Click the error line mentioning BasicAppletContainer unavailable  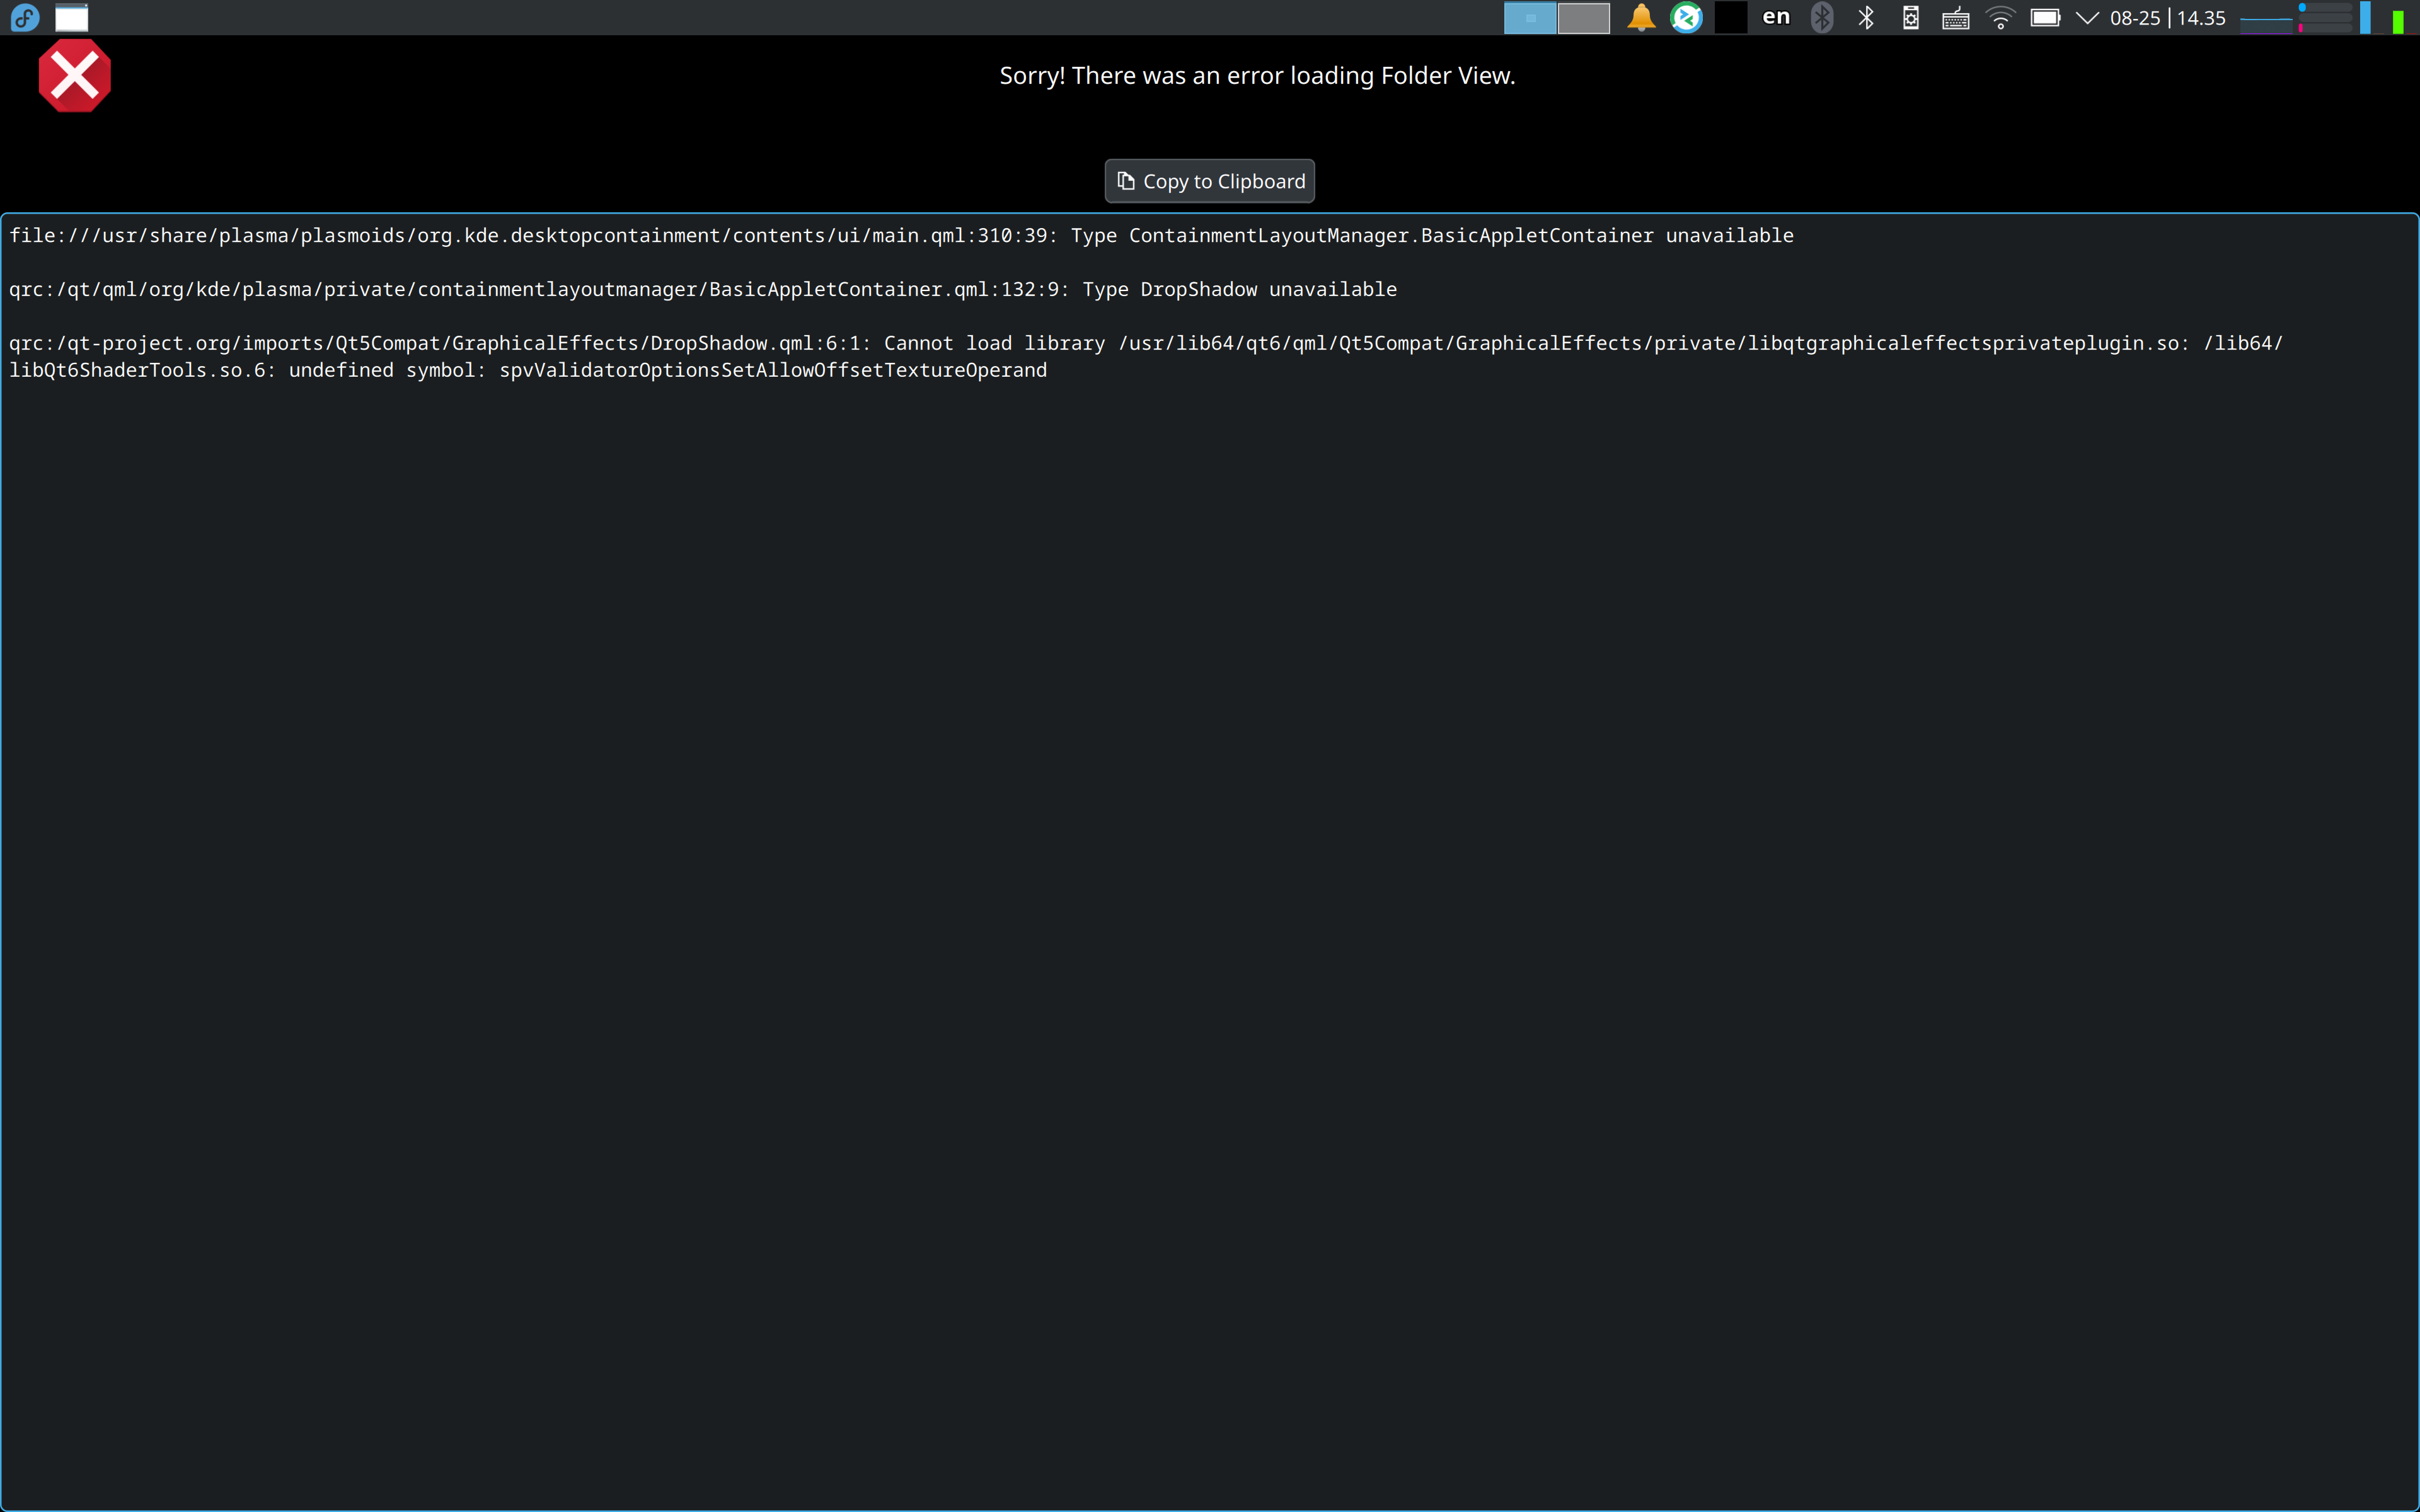(901, 235)
